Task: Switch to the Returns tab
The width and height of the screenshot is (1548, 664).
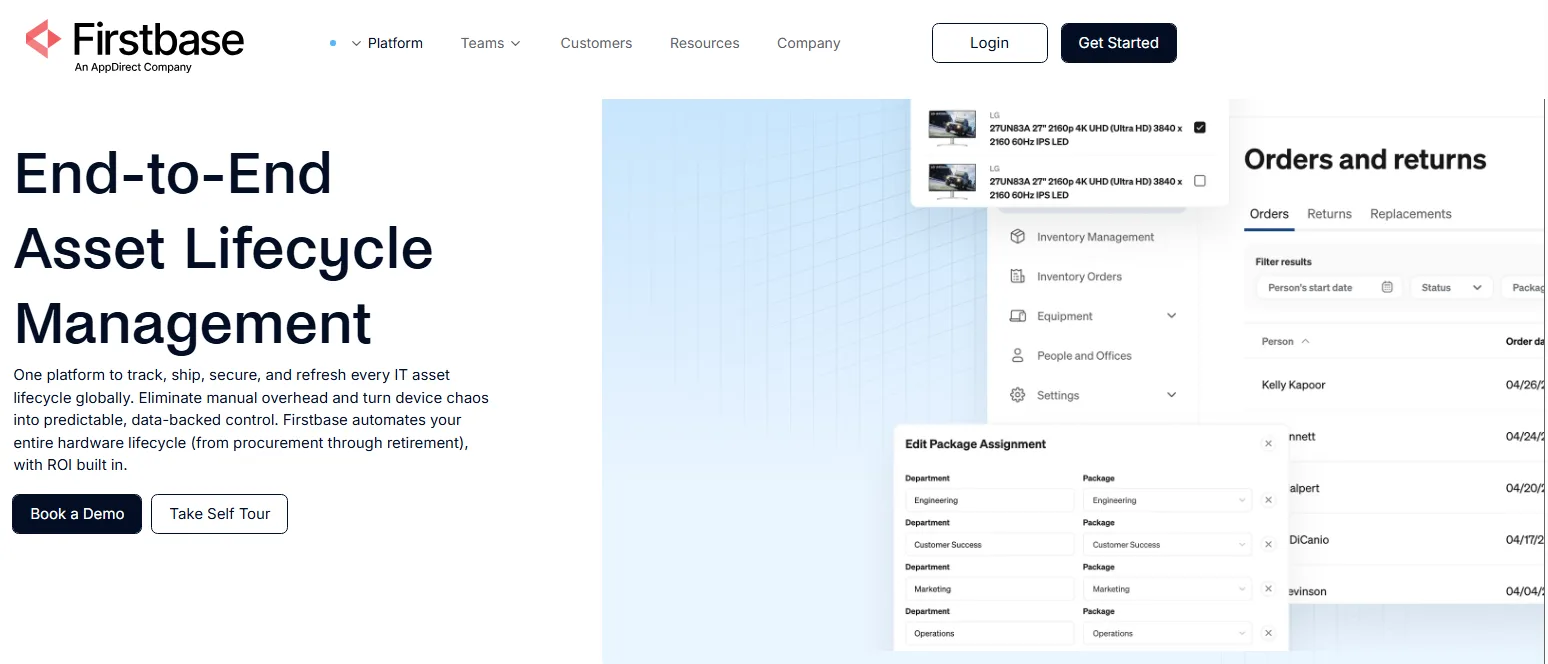Action: (1329, 214)
